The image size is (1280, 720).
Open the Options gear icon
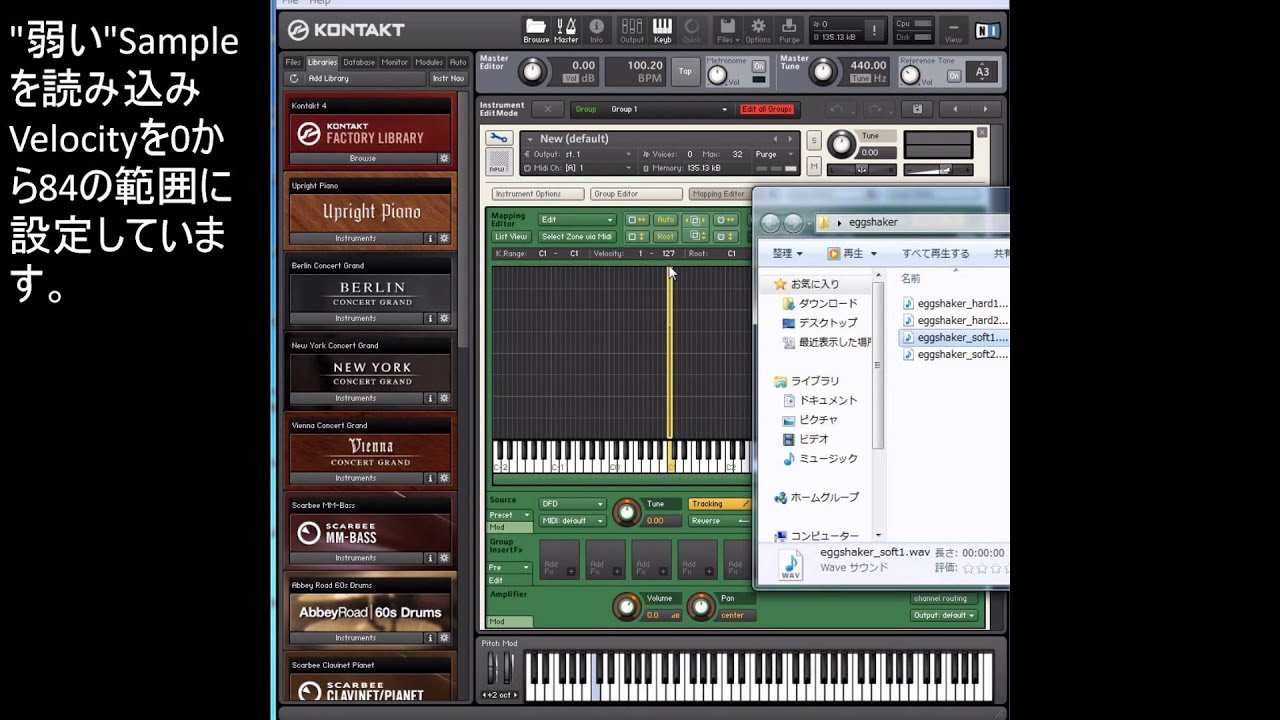[758, 30]
